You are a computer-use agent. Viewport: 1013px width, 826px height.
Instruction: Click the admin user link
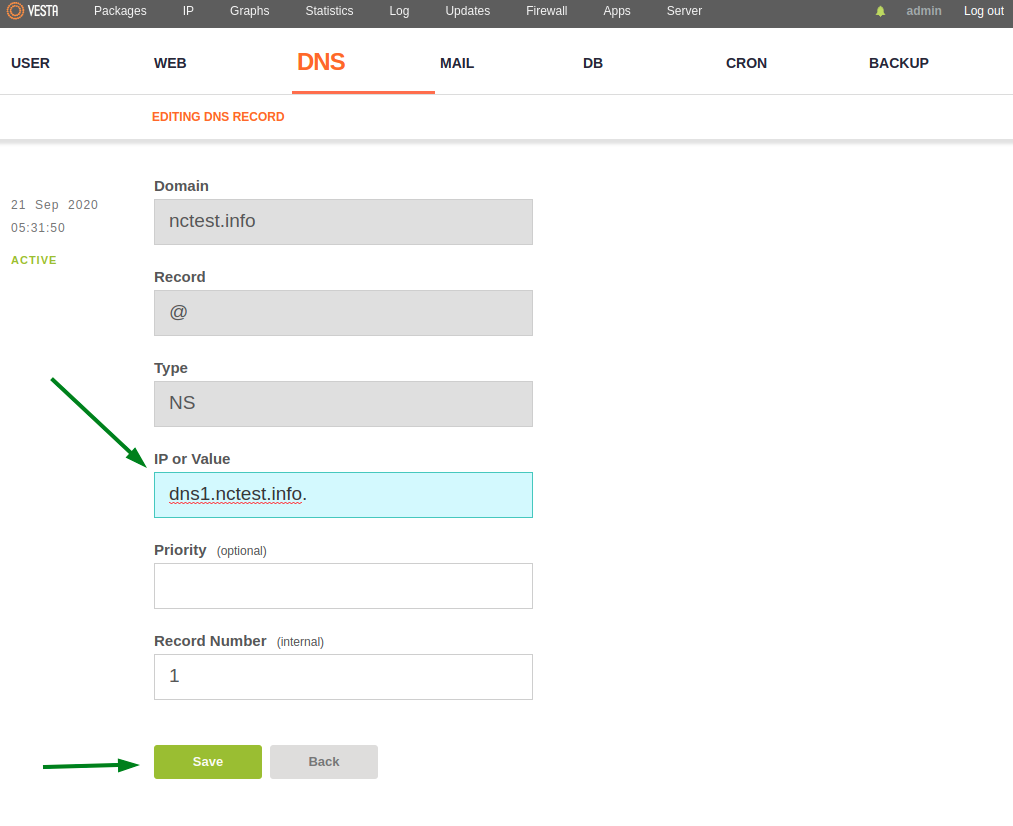coord(924,11)
